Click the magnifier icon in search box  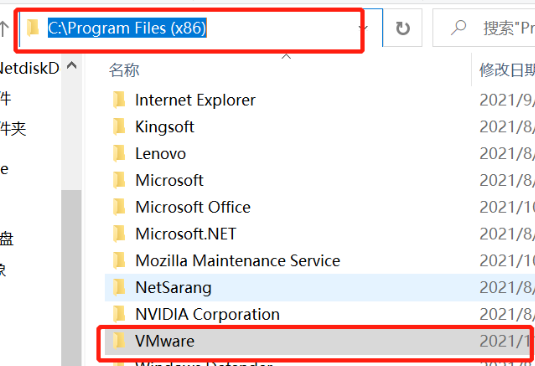(x=458, y=28)
